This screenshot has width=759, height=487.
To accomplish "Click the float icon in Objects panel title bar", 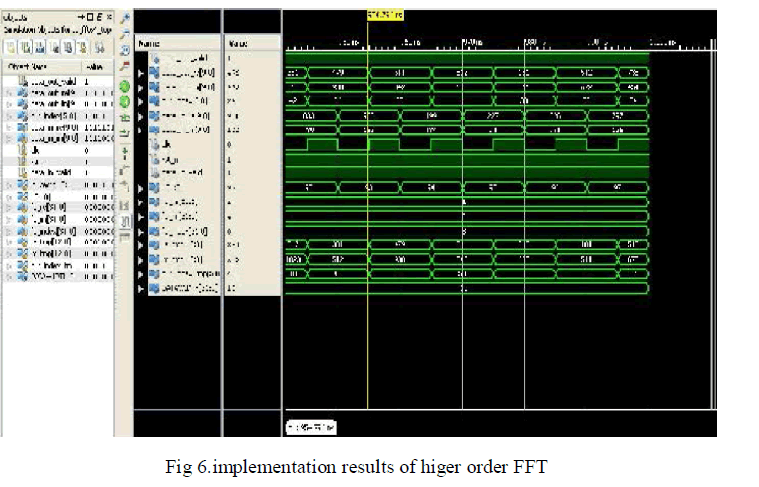I will click(x=92, y=19).
